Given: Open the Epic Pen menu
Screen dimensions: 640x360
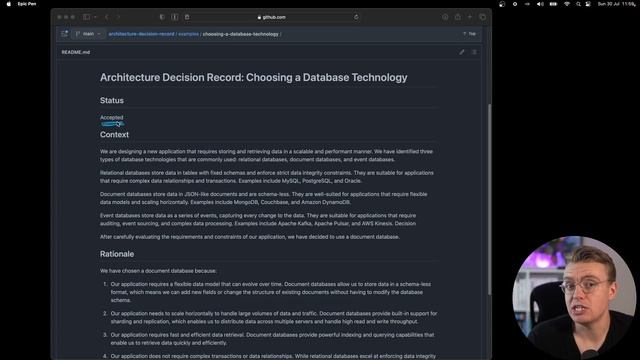Looking at the screenshot, I should (27, 4).
